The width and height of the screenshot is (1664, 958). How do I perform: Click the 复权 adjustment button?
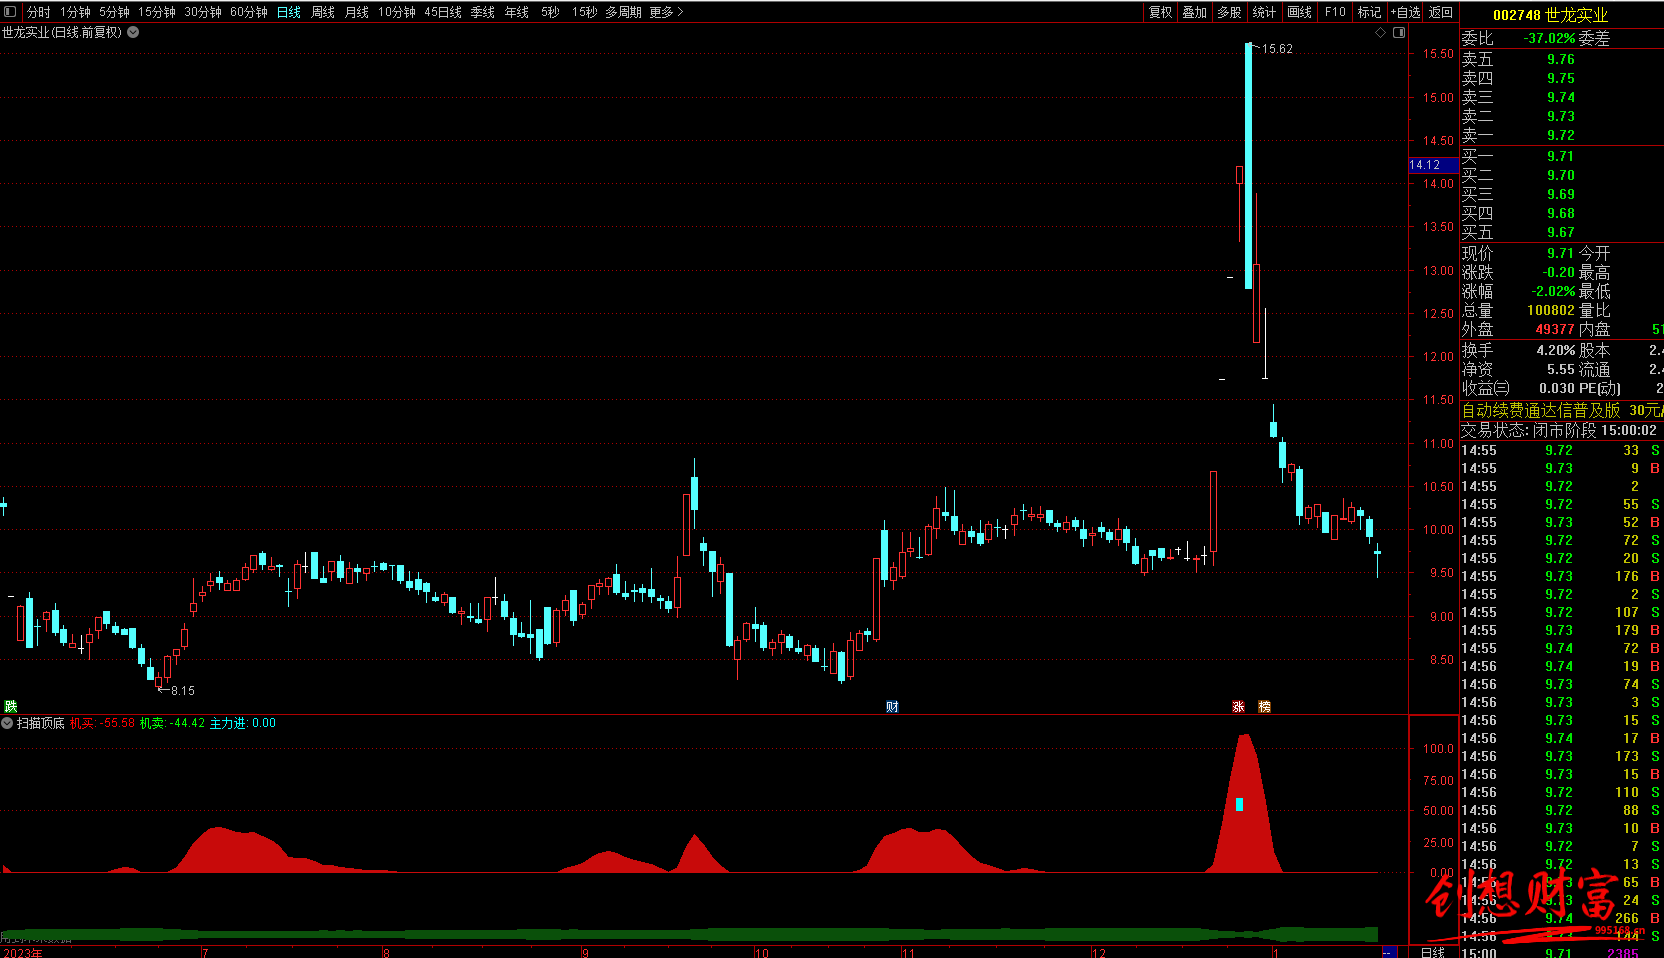[1160, 12]
